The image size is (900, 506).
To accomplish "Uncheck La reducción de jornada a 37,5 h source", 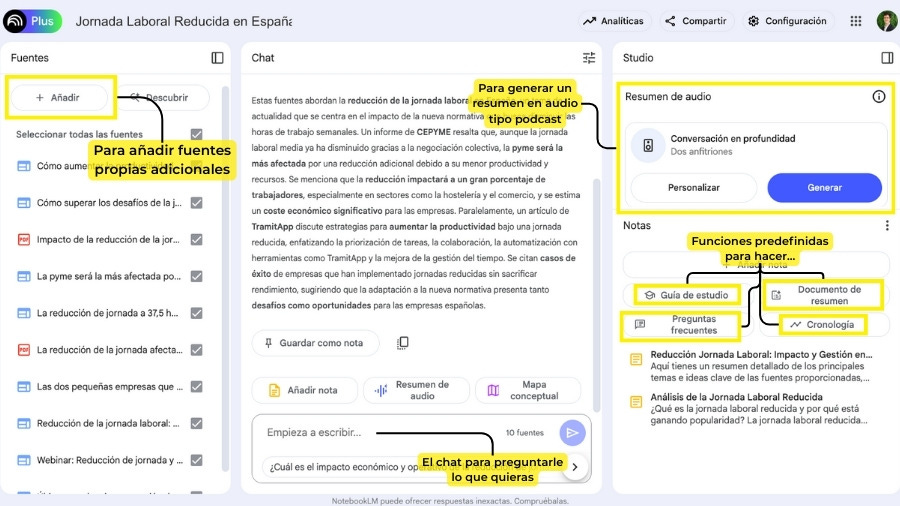I will (x=197, y=313).
